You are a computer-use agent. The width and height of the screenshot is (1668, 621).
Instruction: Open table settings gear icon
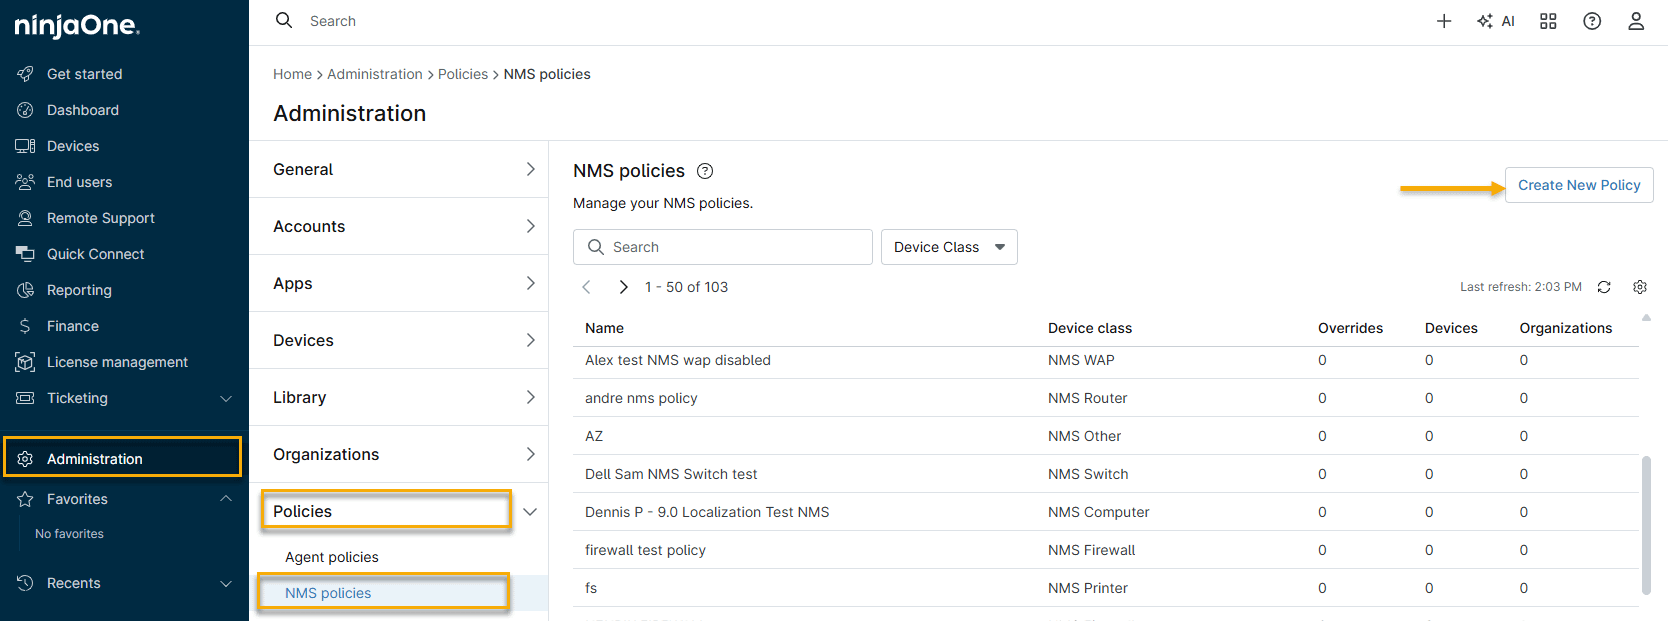[1640, 287]
